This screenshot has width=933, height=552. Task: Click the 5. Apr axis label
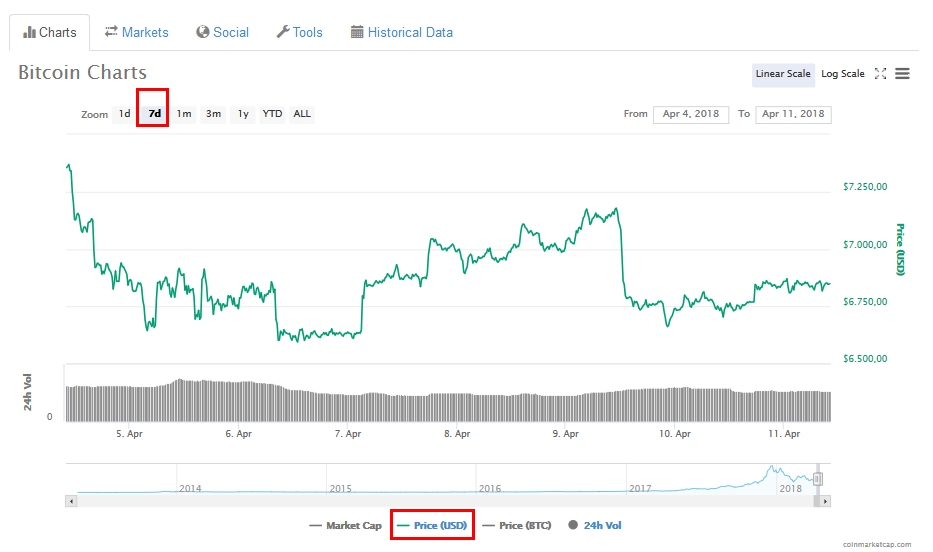coord(129,434)
